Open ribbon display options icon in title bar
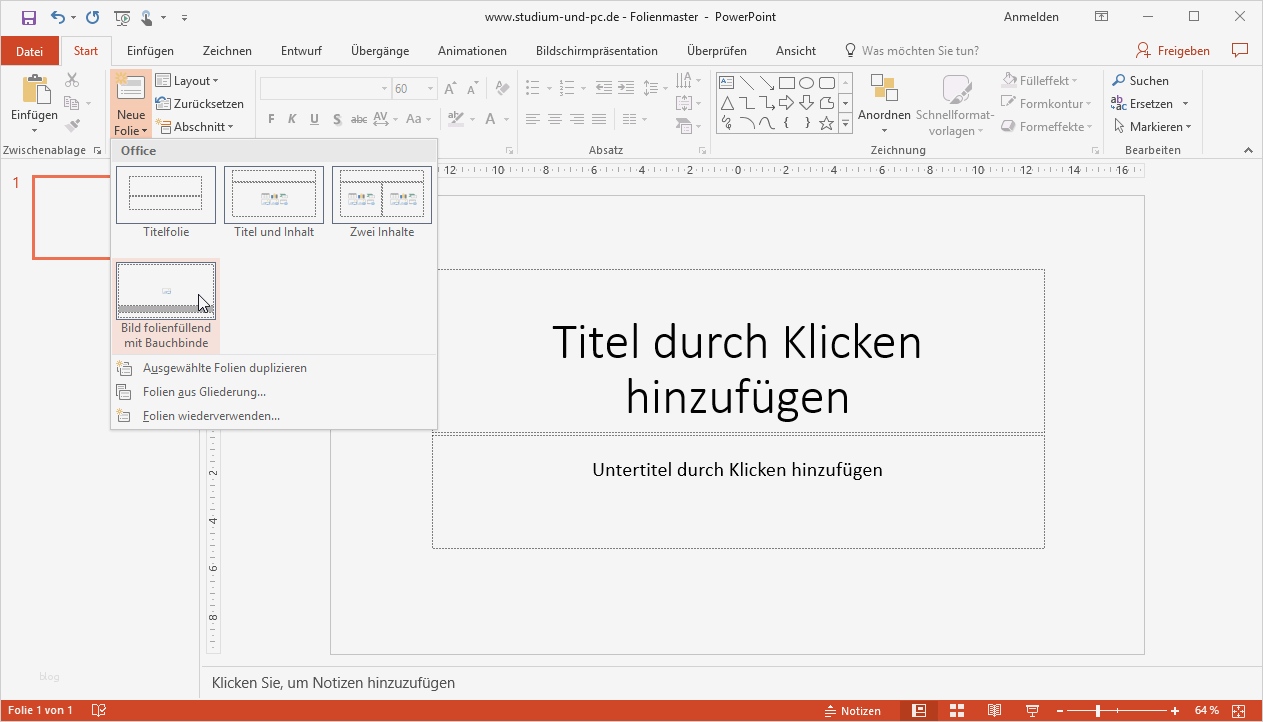Image resolution: width=1263 pixels, height=722 pixels. [x=1101, y=17]
